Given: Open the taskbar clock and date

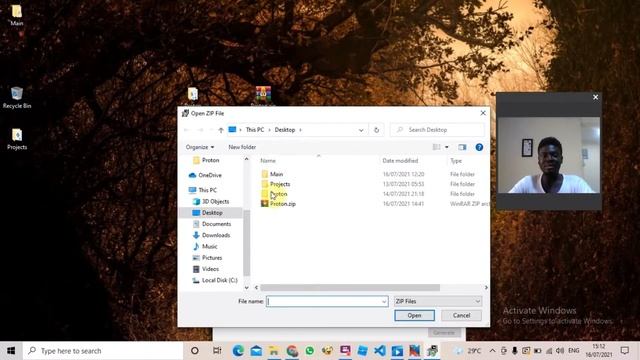Looking at the screenshot, I should click(599, 351).
